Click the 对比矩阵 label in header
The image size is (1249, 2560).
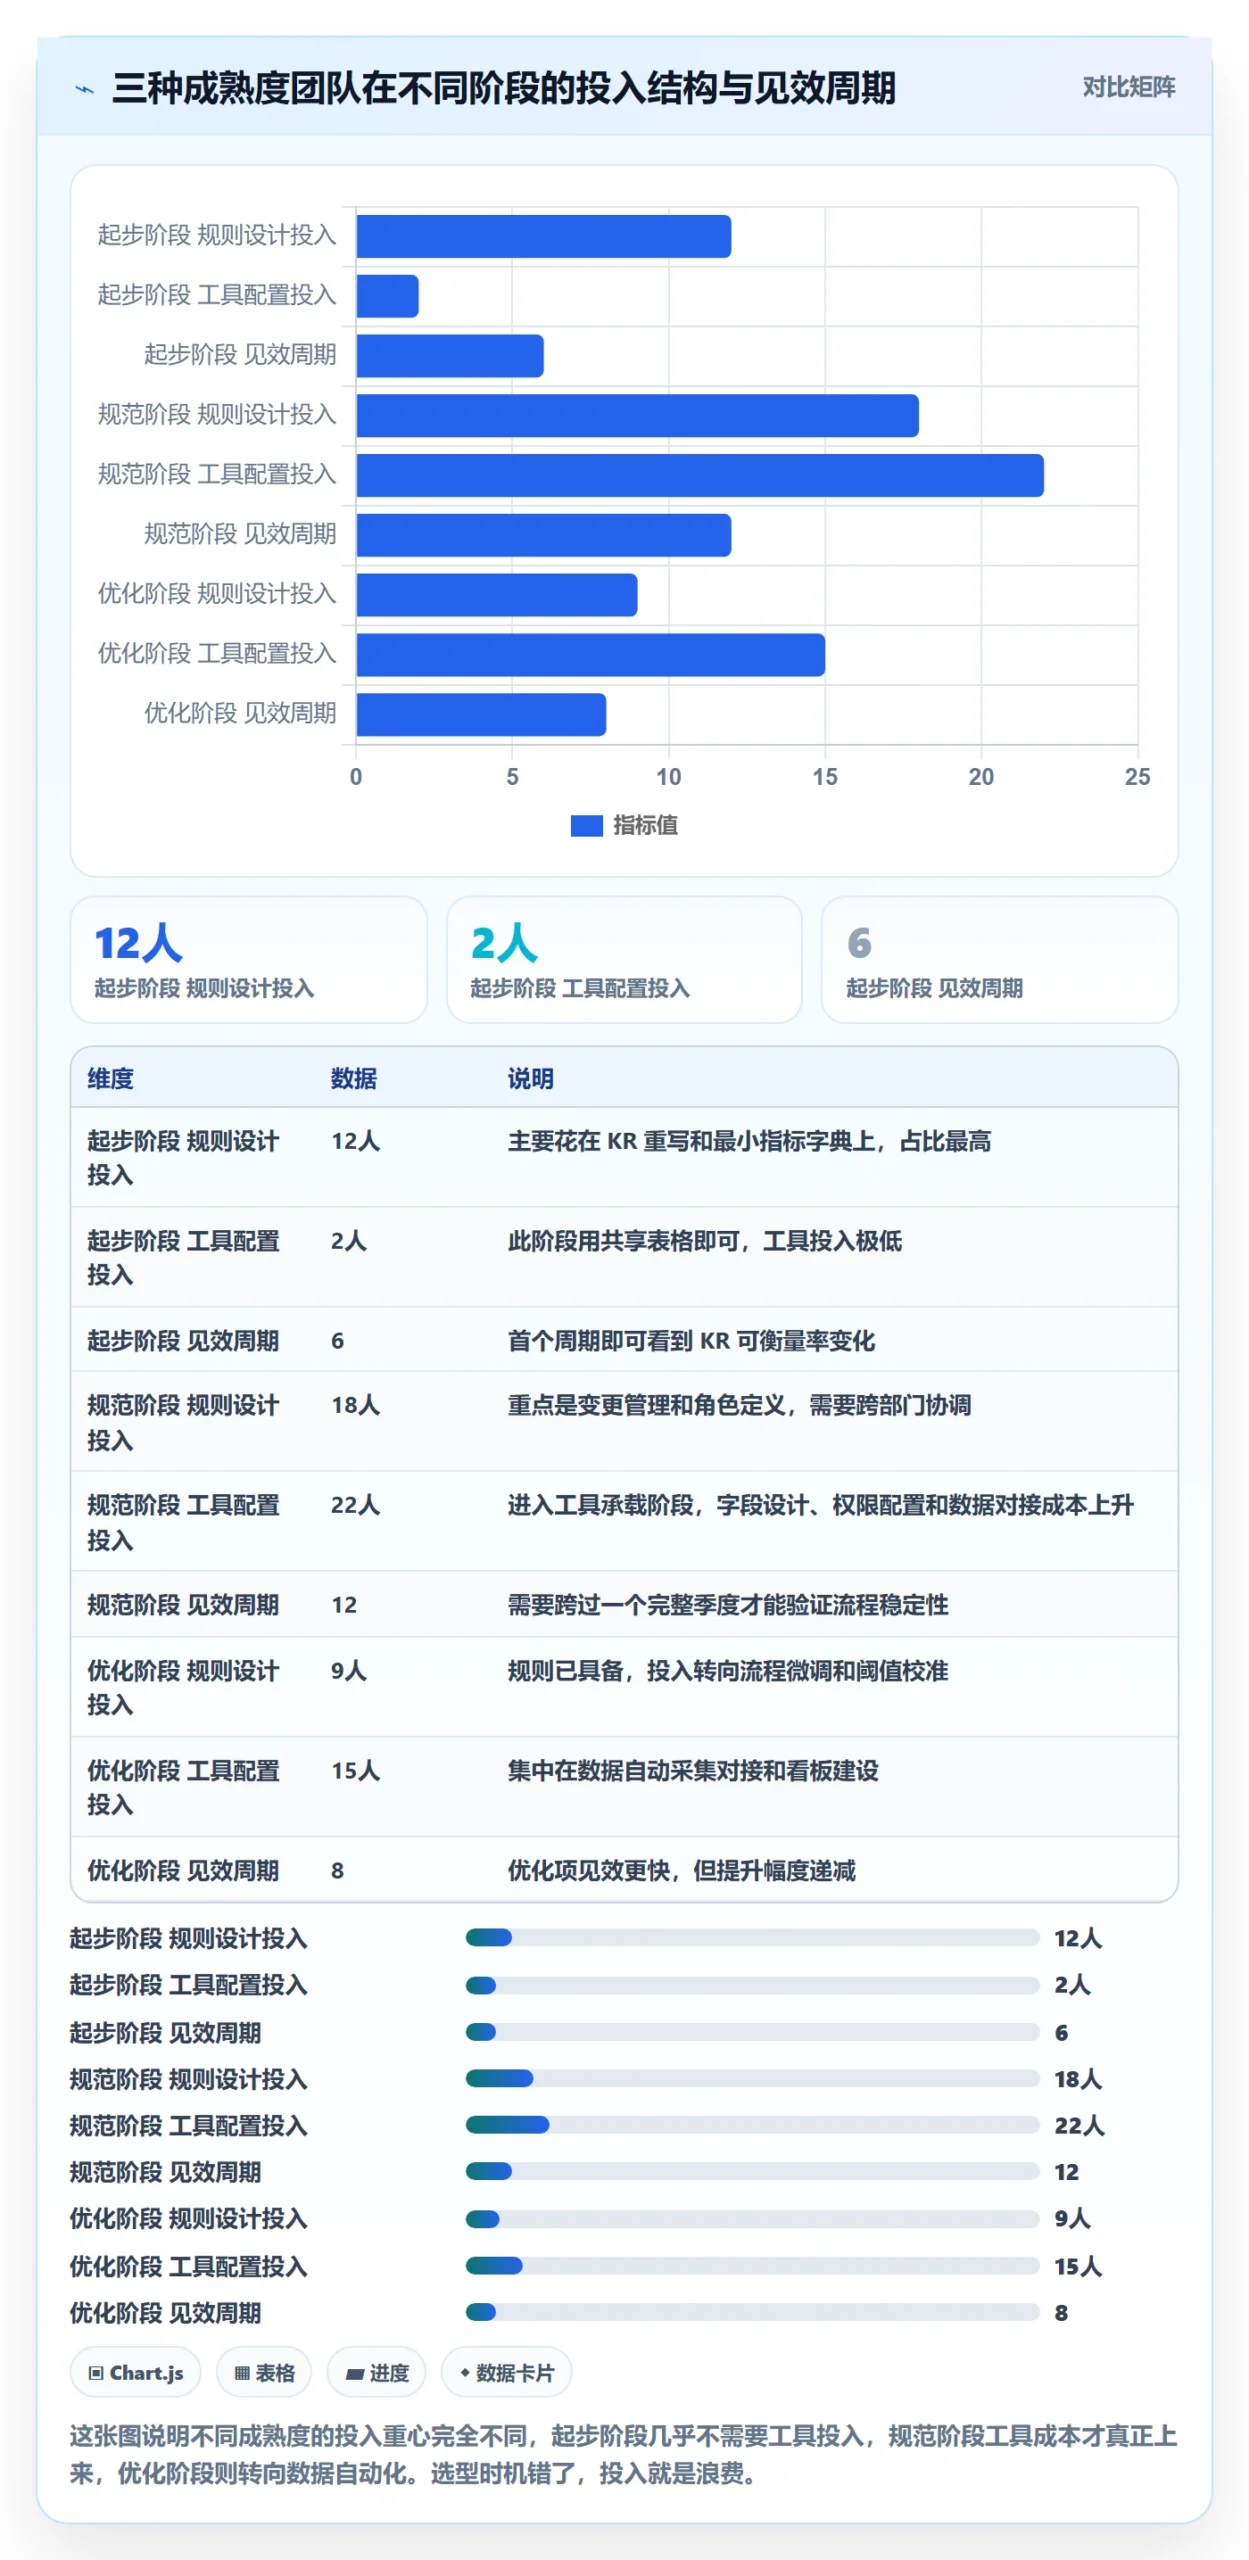pos(1128,87)
